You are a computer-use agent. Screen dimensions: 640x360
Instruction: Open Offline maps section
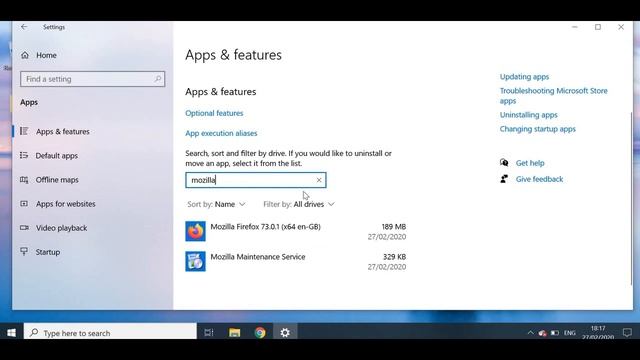[x=57, y=180]
